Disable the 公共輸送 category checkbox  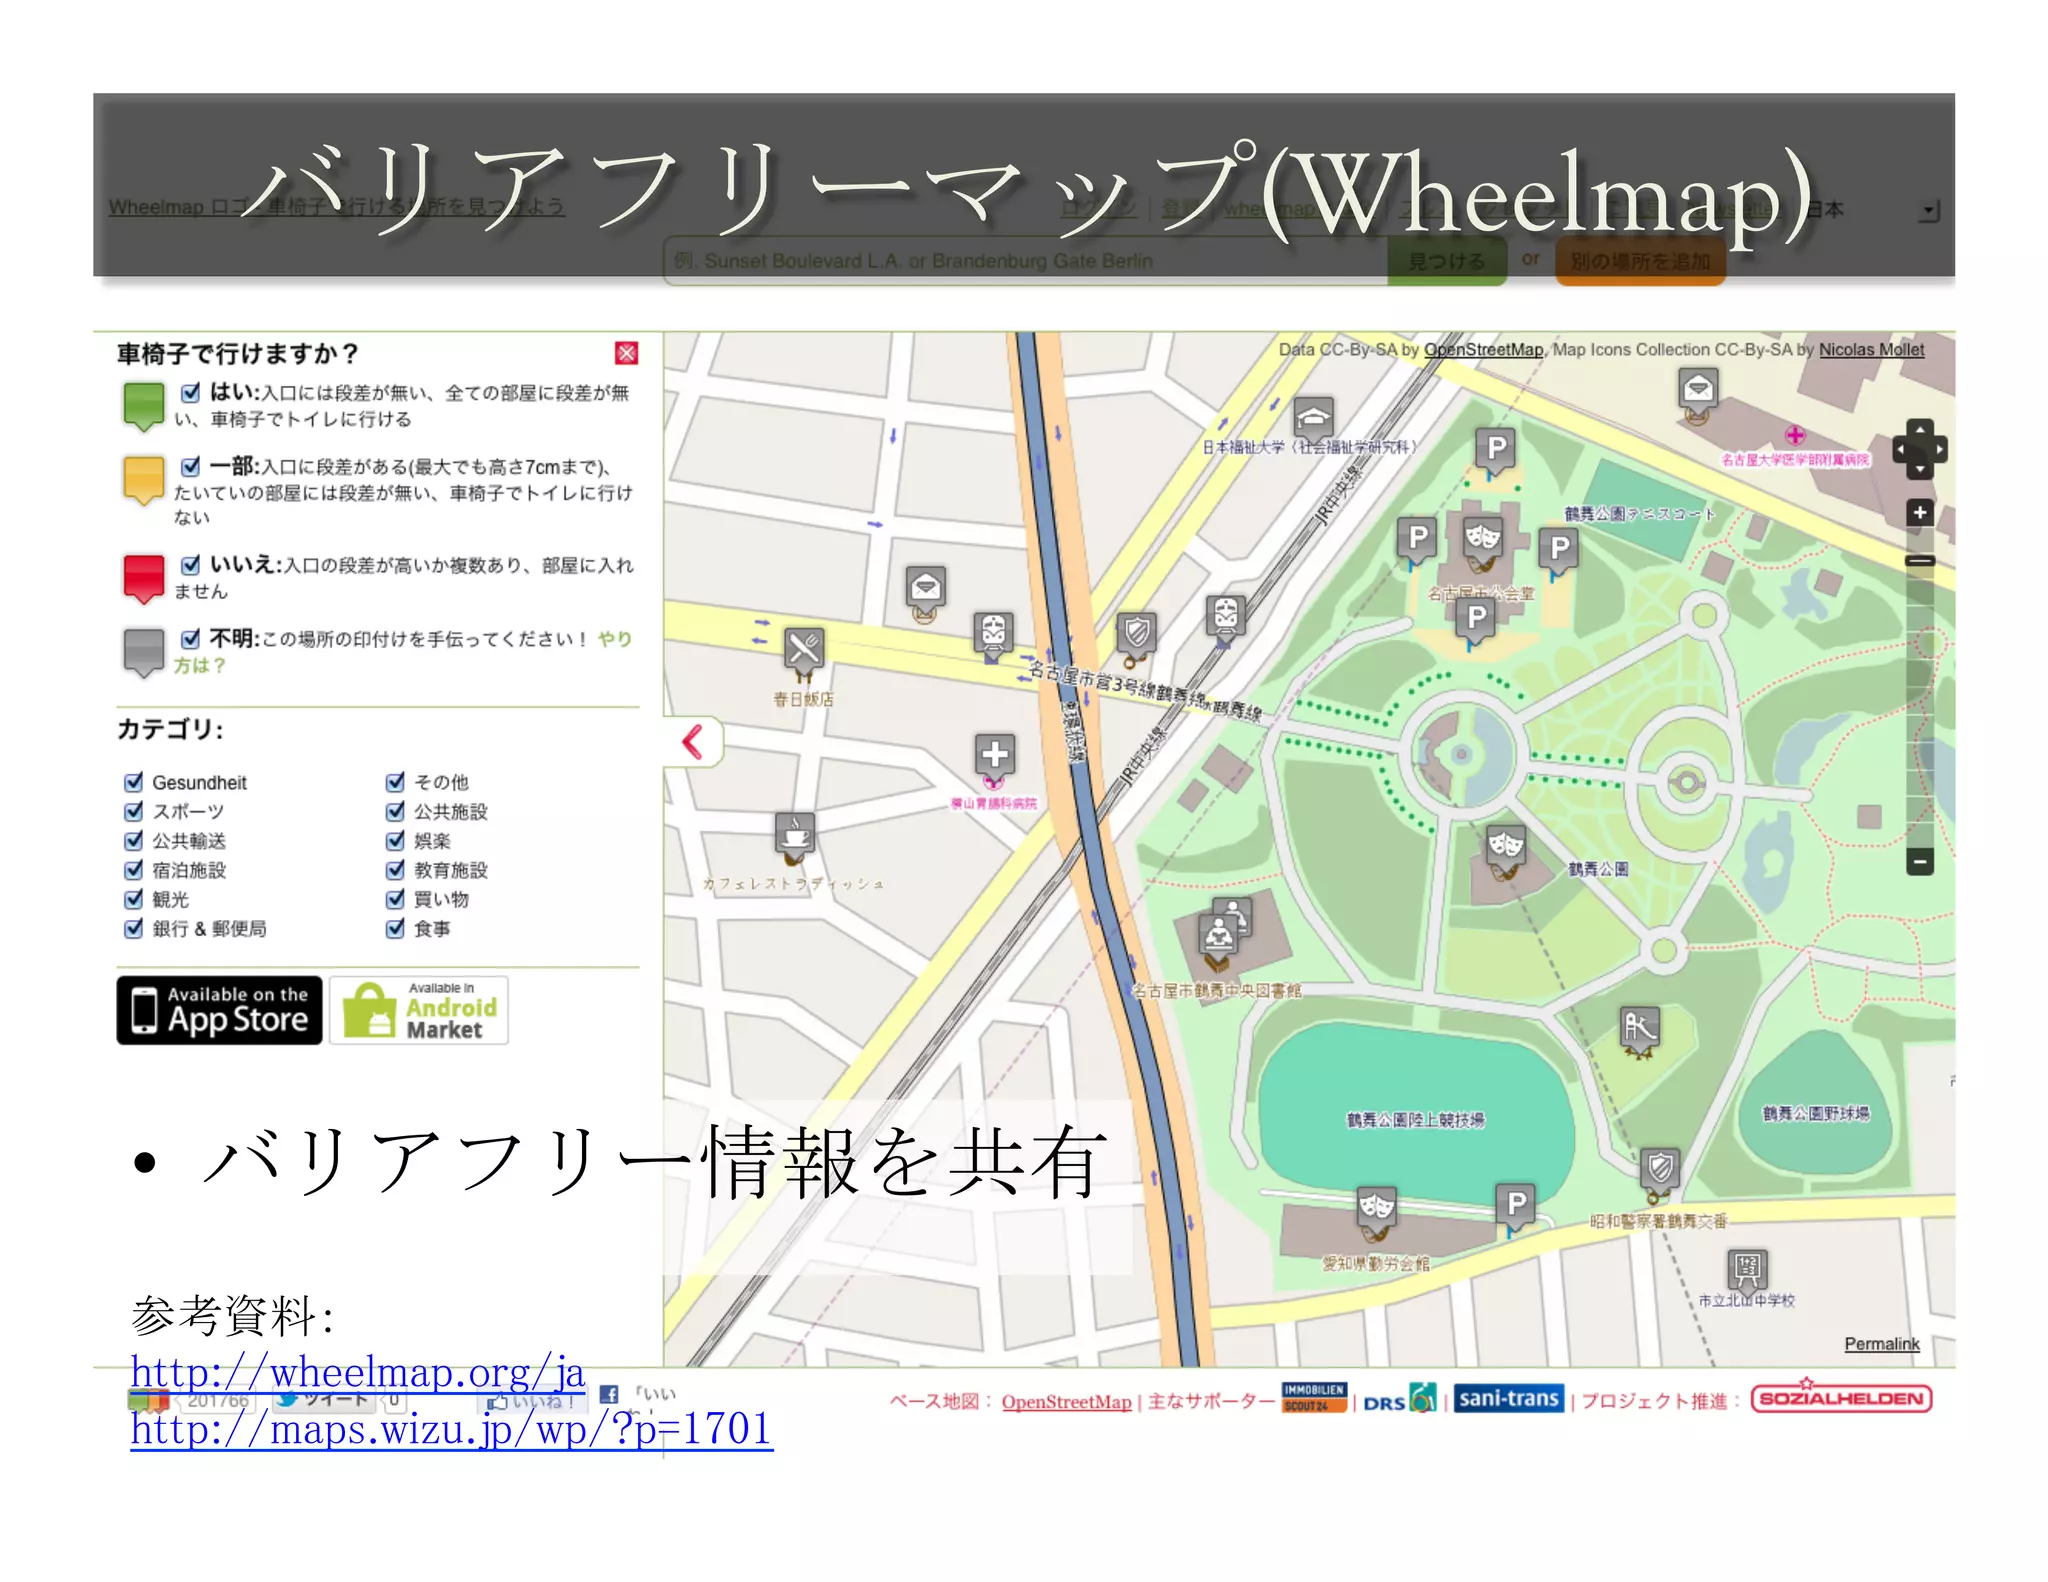click(133, 840)
